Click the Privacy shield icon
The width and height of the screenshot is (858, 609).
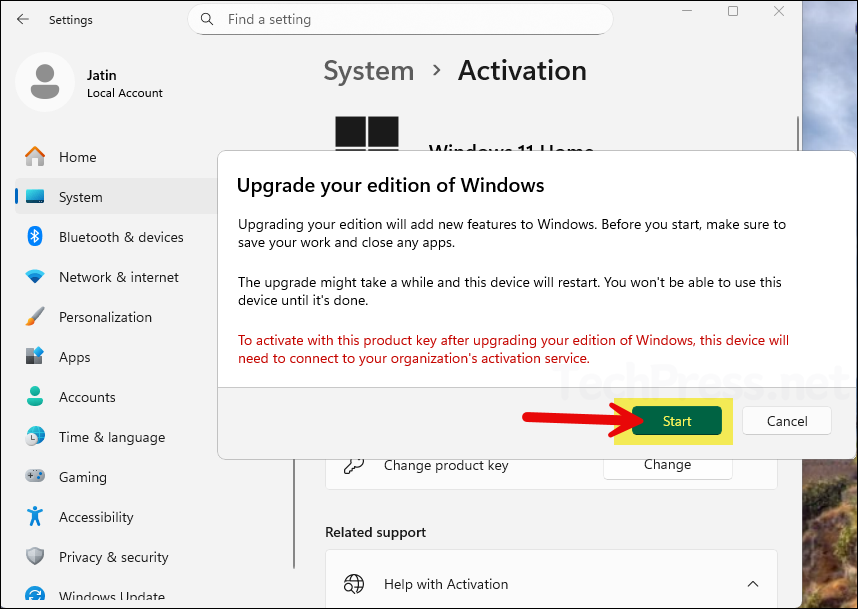coord(35,556)
